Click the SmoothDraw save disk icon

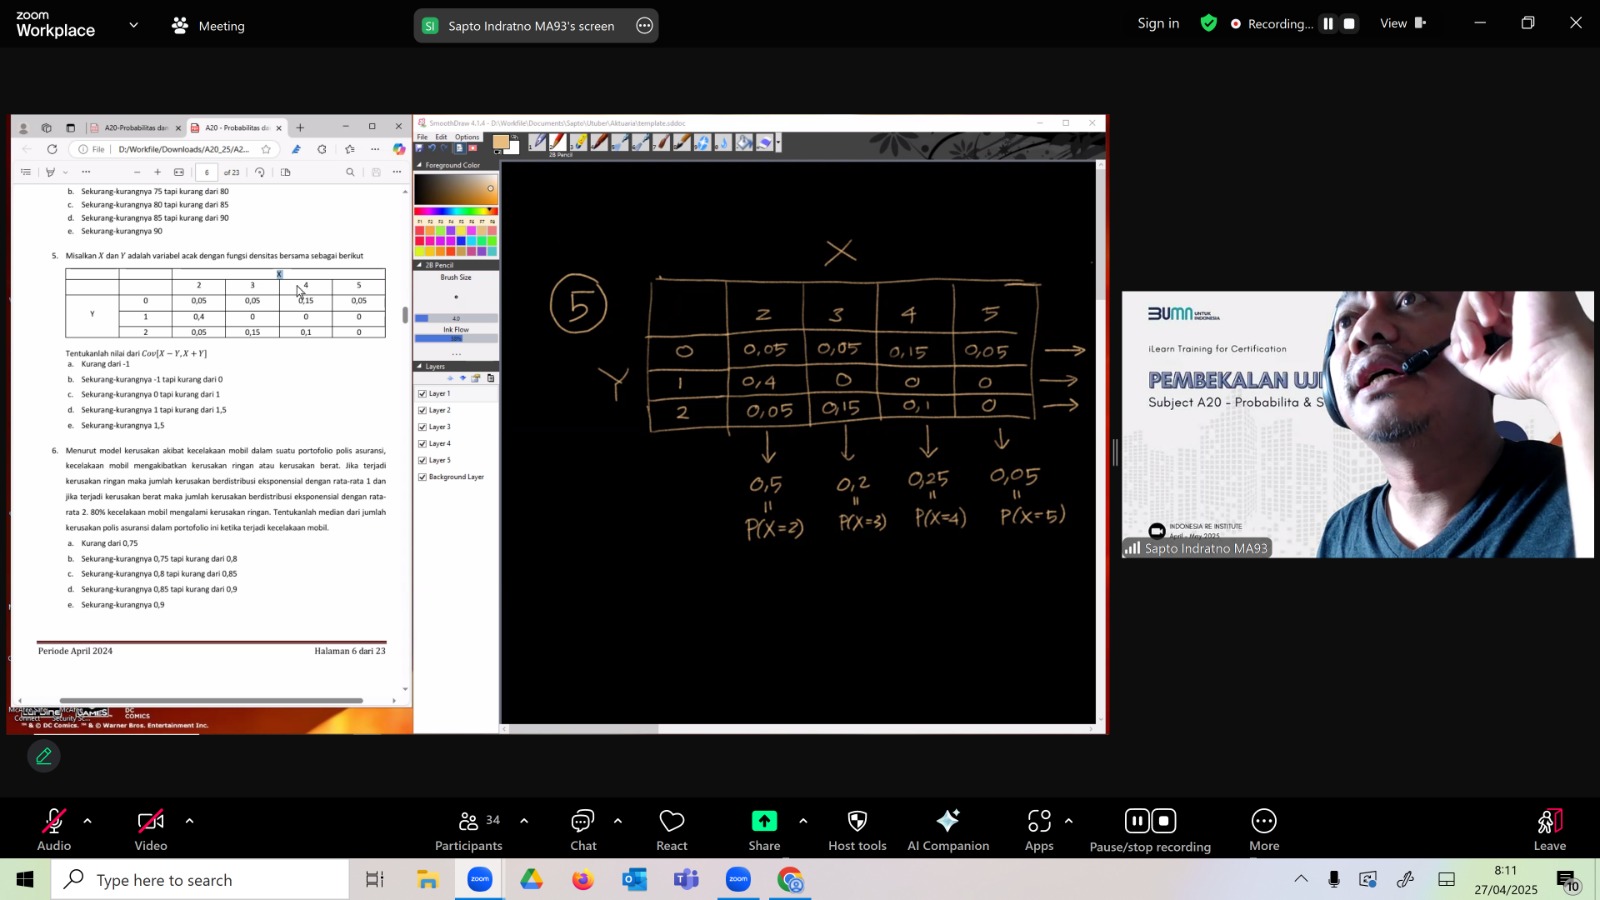[x=420, y=148]
